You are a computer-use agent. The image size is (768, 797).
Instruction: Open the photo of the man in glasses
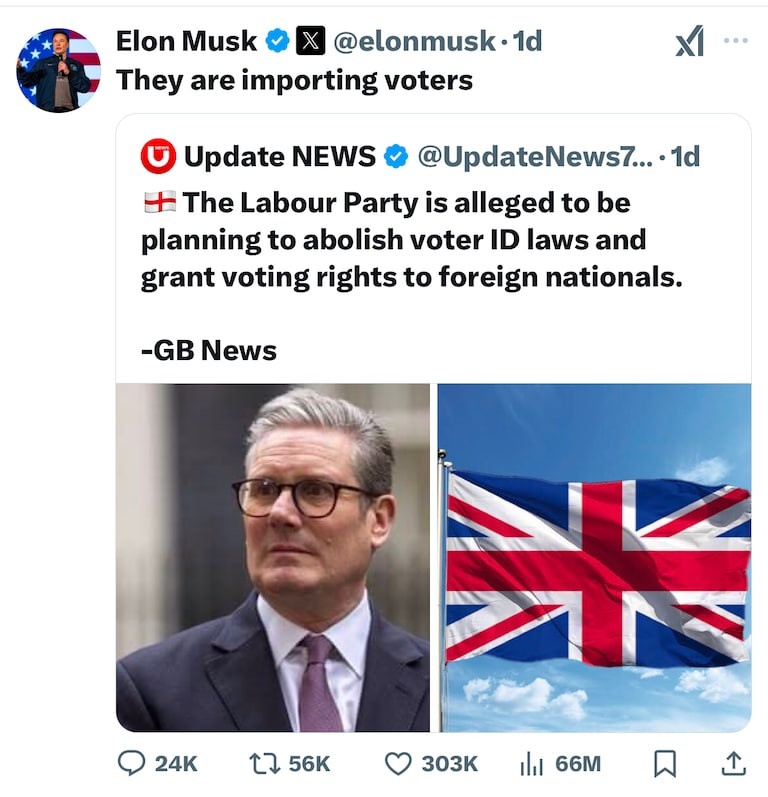273,557
